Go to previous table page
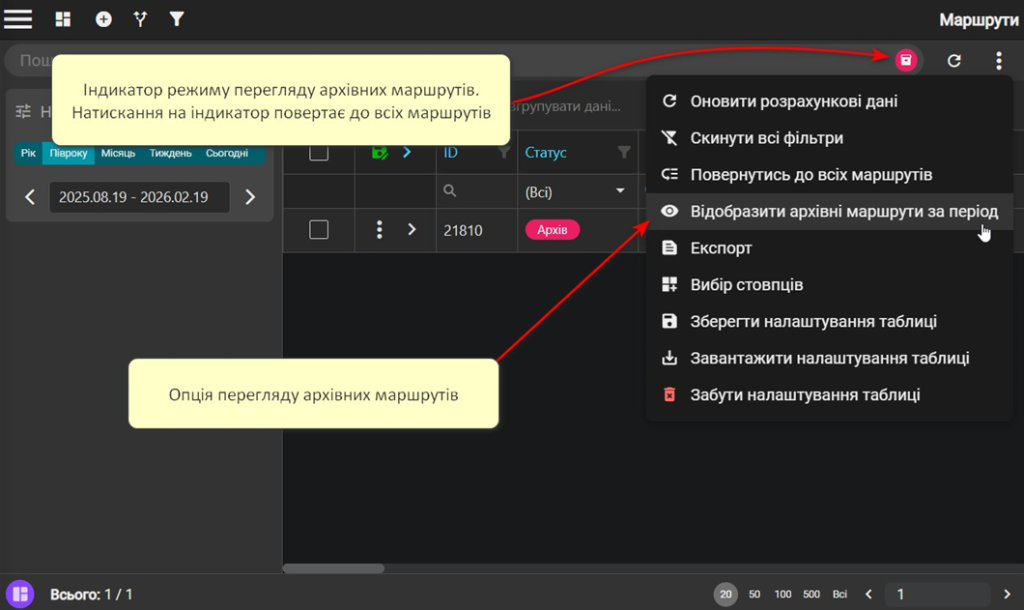The width and height of the screenshot is (1024, 610). (868, 594)
